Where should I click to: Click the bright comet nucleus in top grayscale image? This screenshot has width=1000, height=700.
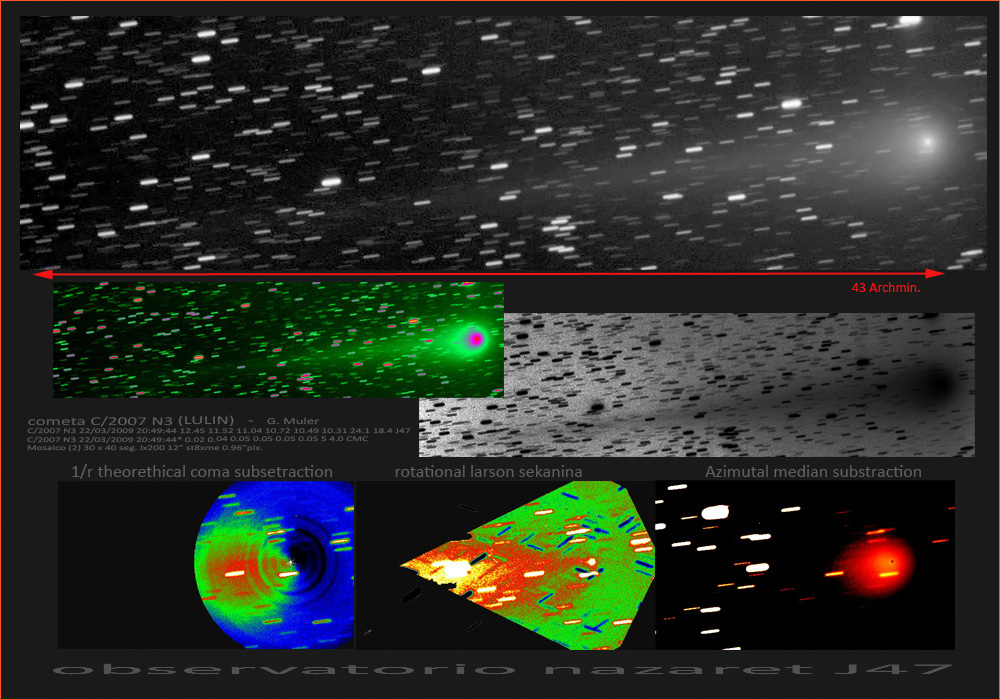pyautogui.click(x=928, y=142)
